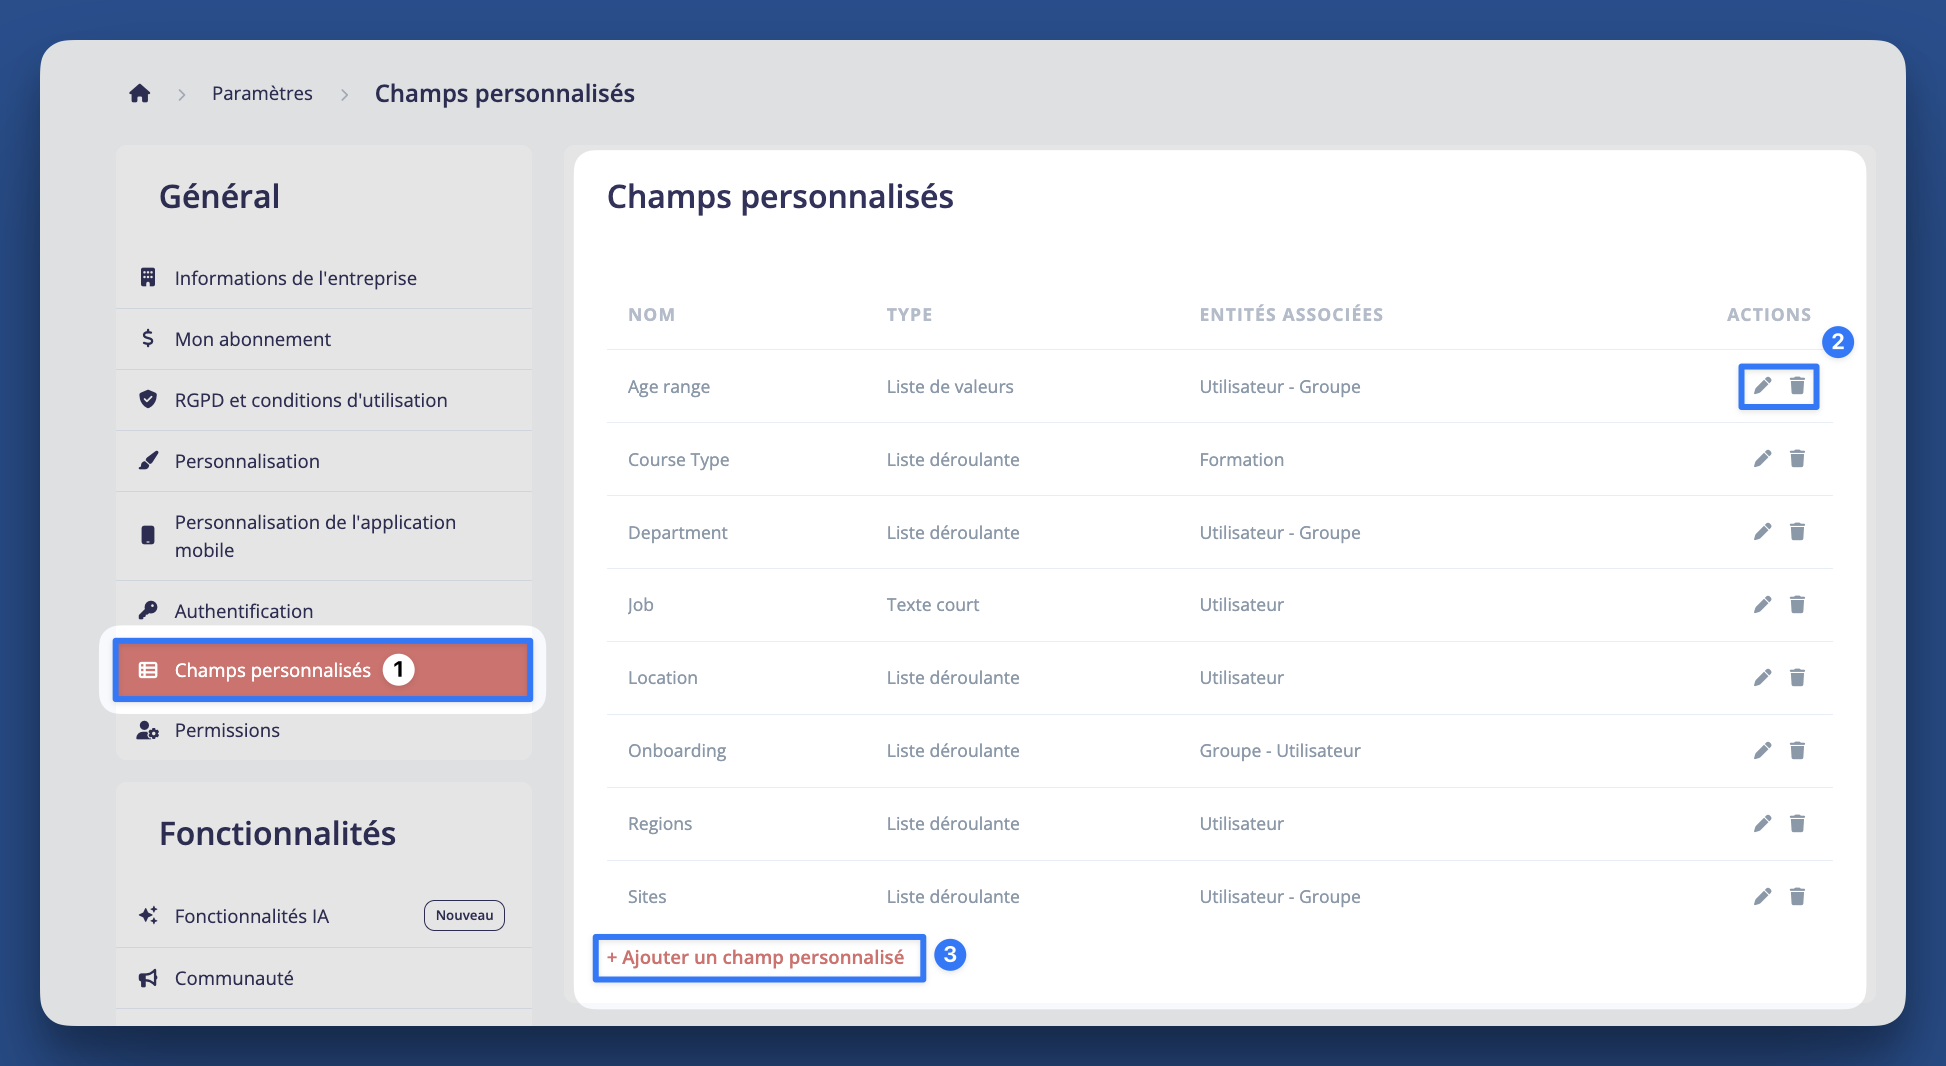
Task: Delete the Onboarding field
Action: click(x=1797, y=751)
